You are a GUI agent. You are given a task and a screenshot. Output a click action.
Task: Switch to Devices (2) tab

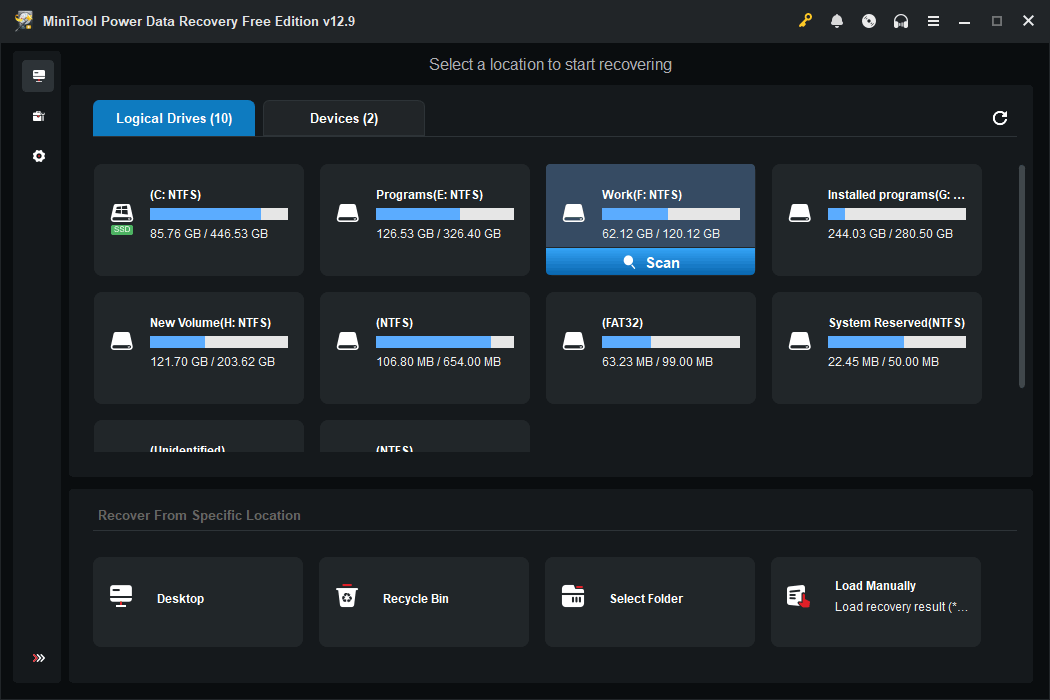[x=344, y=119]
